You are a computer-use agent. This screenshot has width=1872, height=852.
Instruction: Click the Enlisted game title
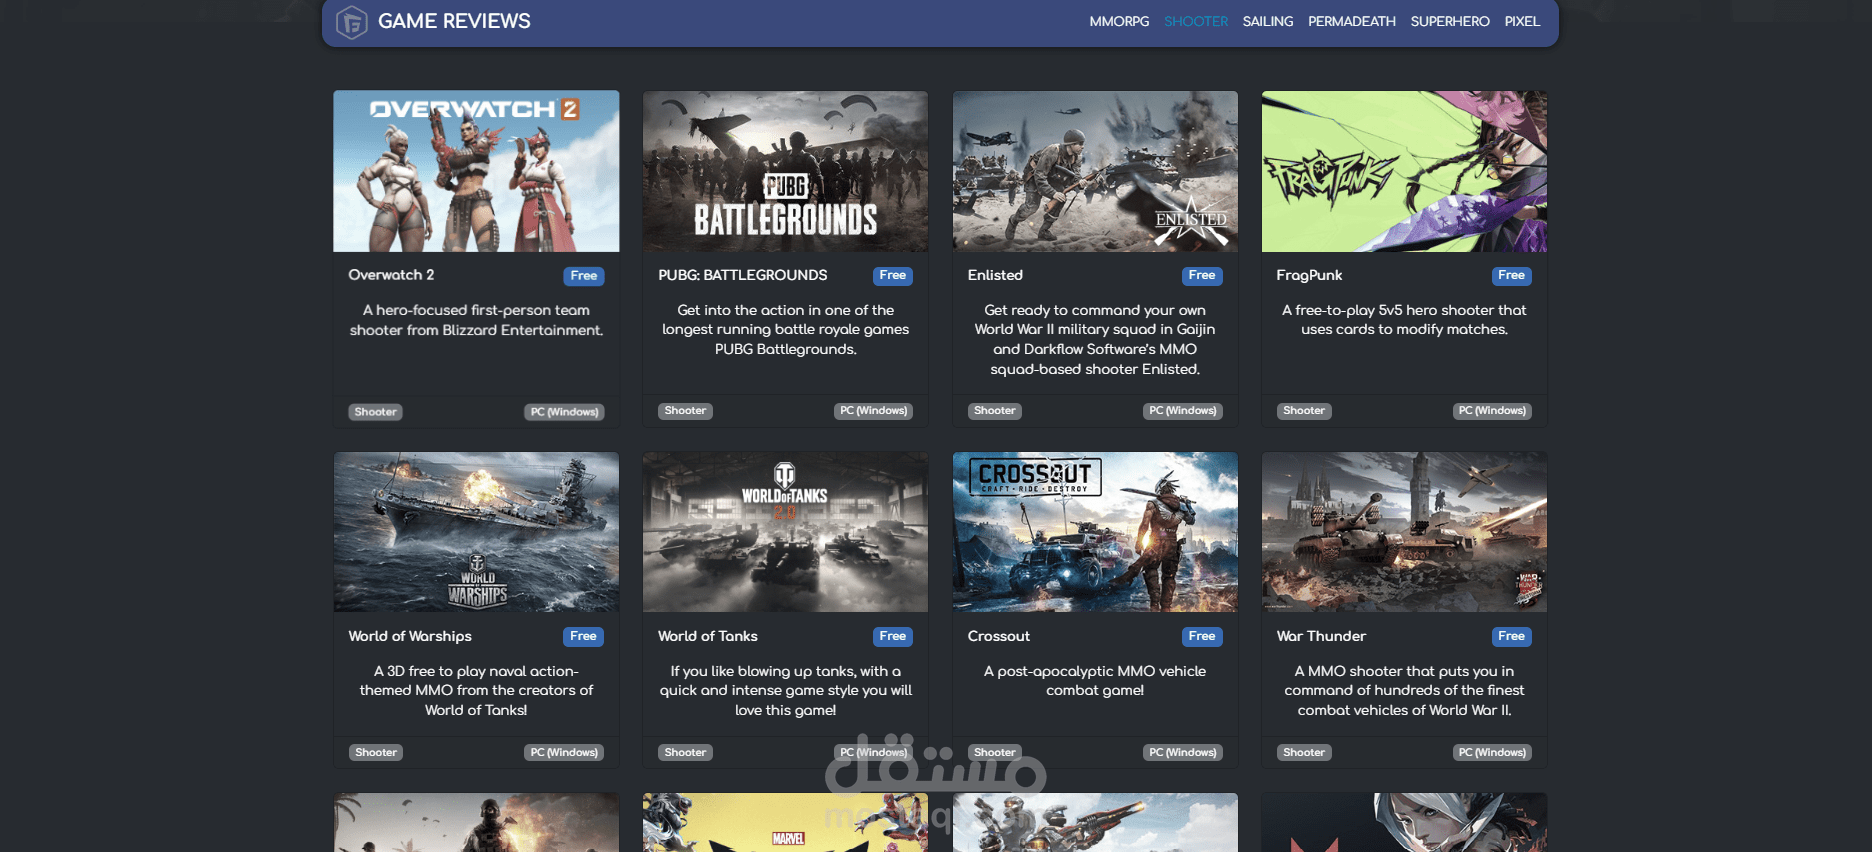pyautogui.click(x=995, y=275)
